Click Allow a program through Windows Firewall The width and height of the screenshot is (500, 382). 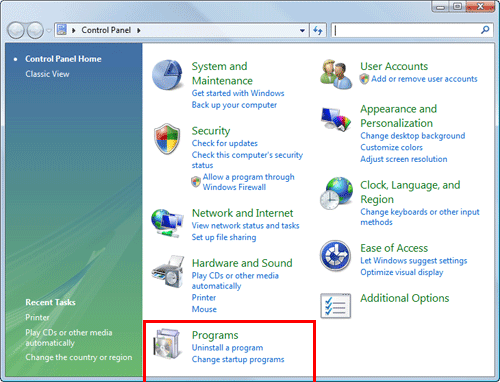click(249, 182)
